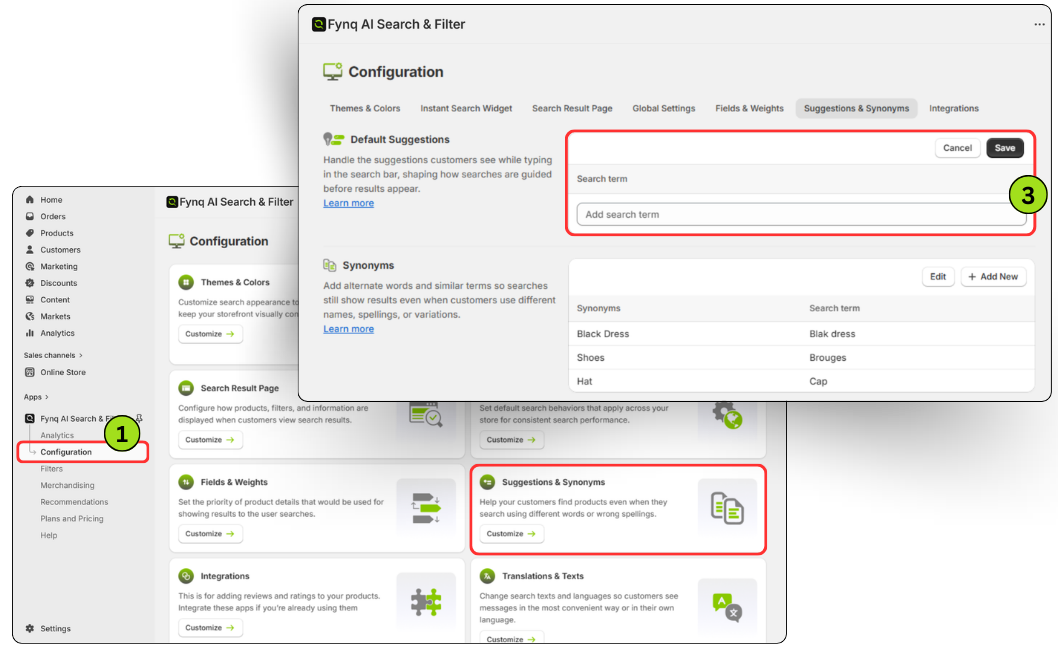This screenshot has height=648, width=1058.
Task: Click Customize on Search Result Page card
Action: click(211, 439)
